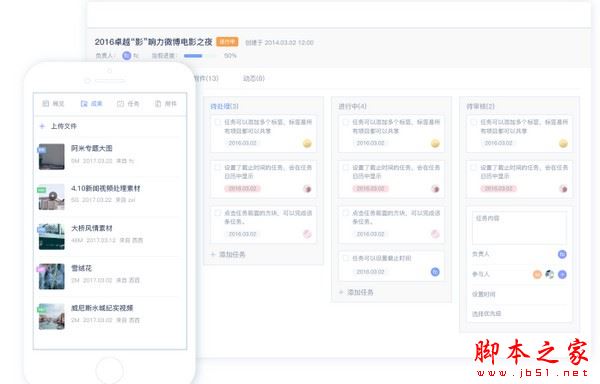
Task: Click the pink avatar on third 进行中 card
Action: pos(435,234)
